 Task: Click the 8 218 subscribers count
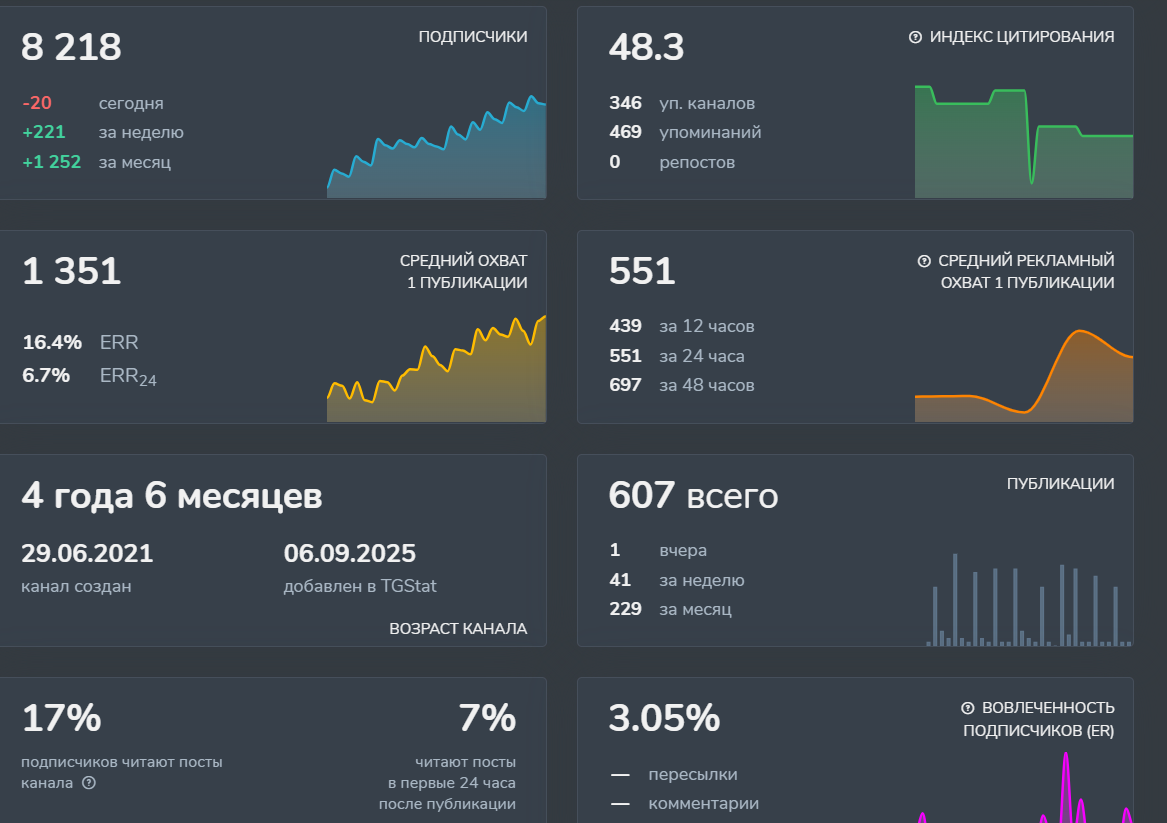(x=71, y=47)
